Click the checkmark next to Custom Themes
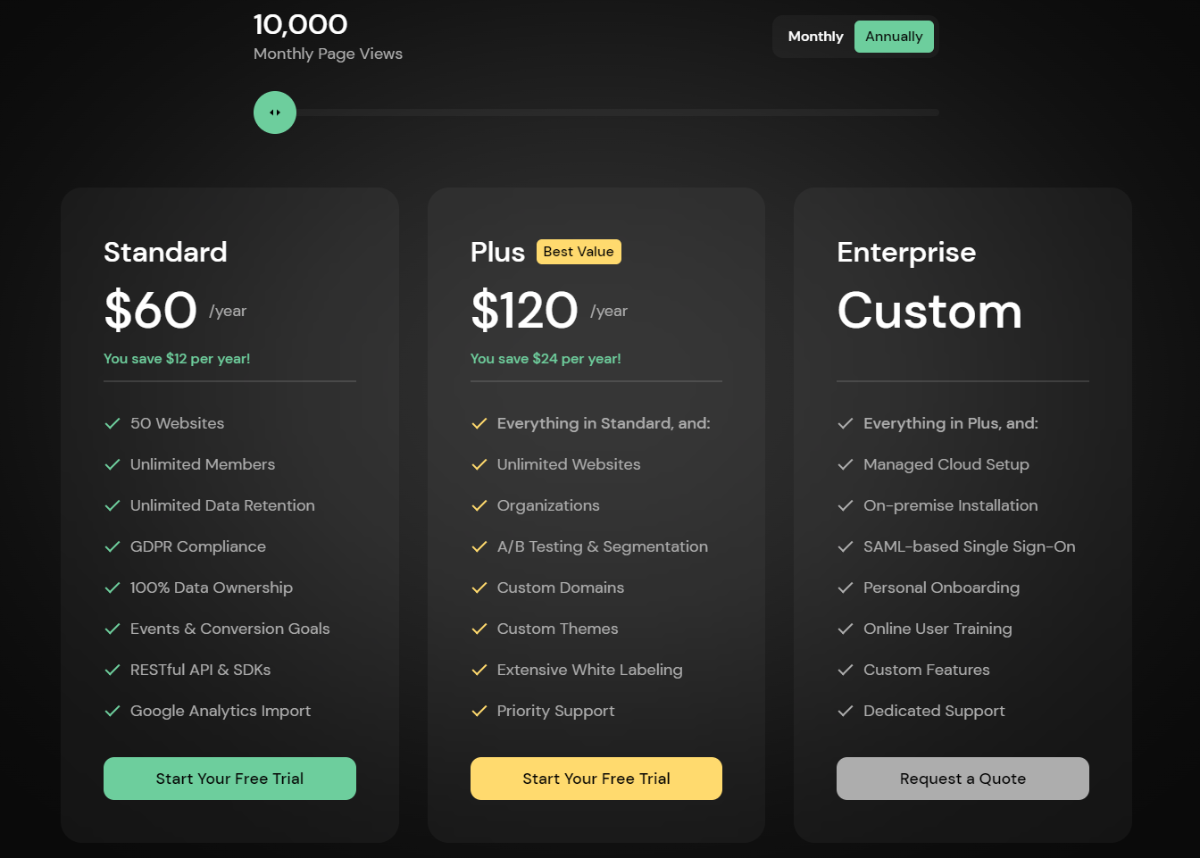This screenshot has width=1200, height=858. [479, 628]
